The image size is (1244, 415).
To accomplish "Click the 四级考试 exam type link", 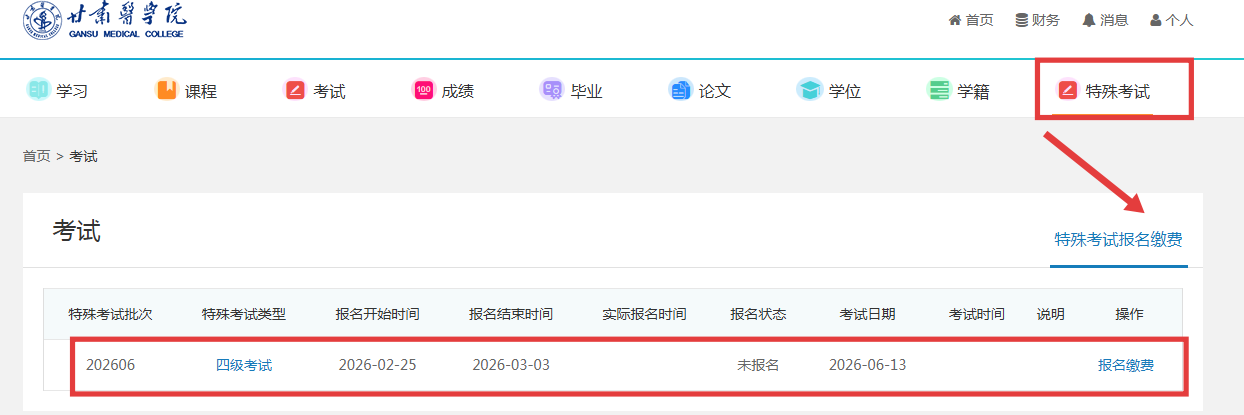I will coord(244,365).
